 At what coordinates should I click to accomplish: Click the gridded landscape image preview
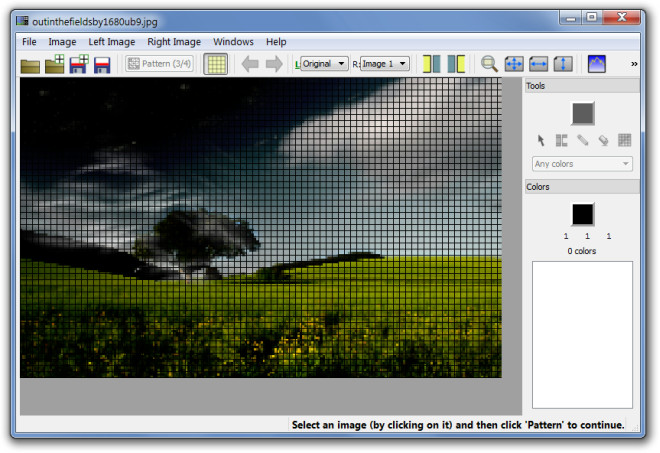tap(261, 227)
